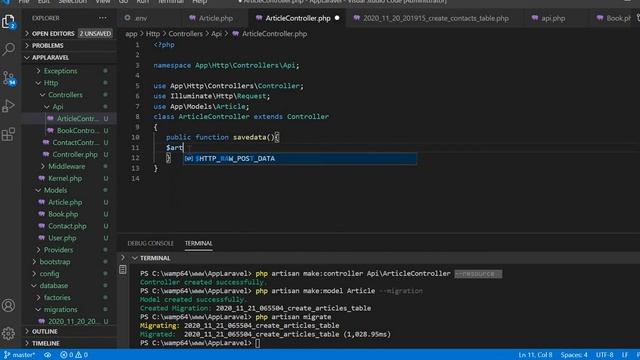Viewport: 640px width, 360px height.
Task: Open Controller.php in the explorer
Action: tap(75, 154)
